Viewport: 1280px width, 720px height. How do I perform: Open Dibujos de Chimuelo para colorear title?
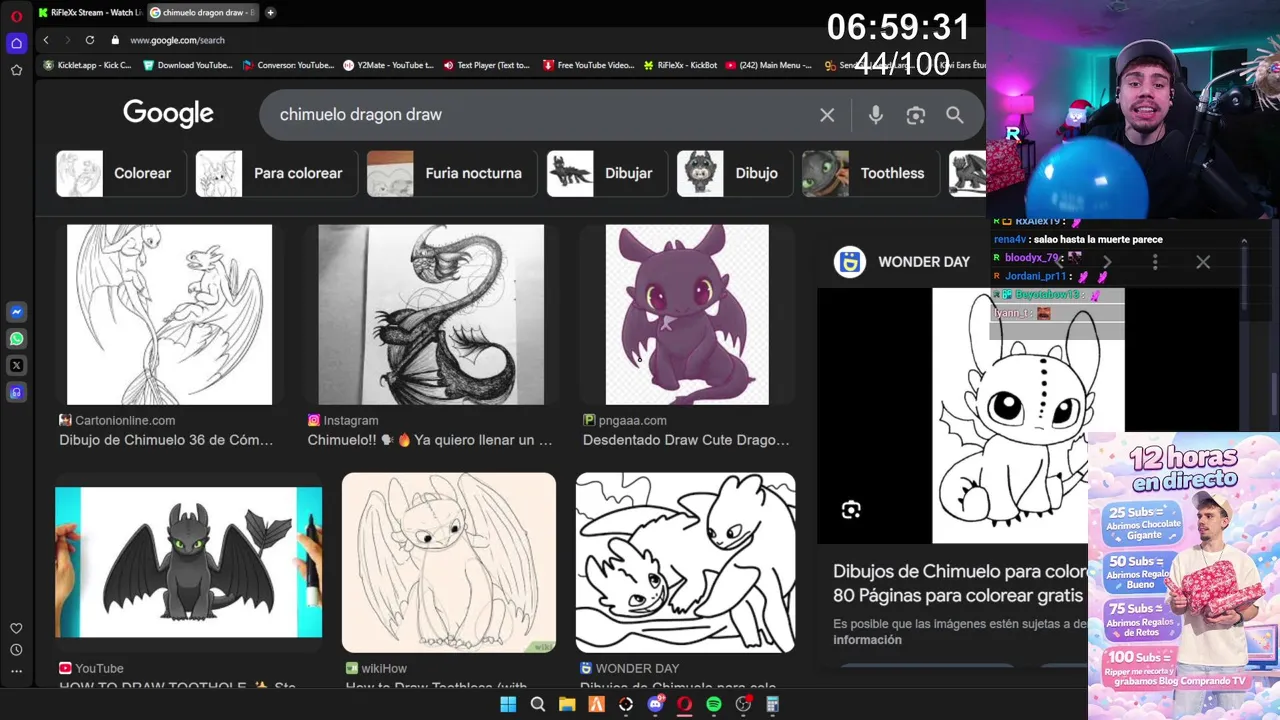tap(960, 583)
